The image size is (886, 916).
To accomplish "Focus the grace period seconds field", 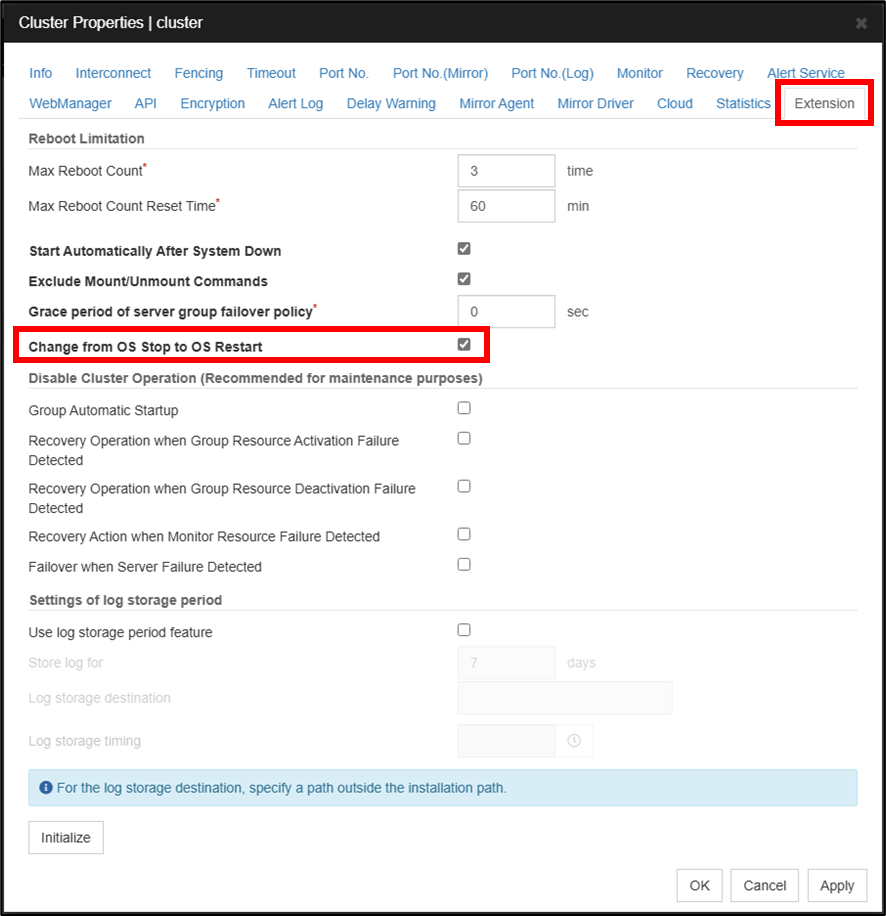I will pyautogui.click(x=506, y=312).
